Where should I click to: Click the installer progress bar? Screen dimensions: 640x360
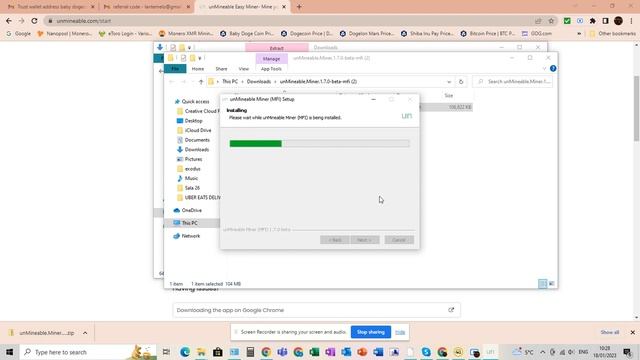point(319,143)
